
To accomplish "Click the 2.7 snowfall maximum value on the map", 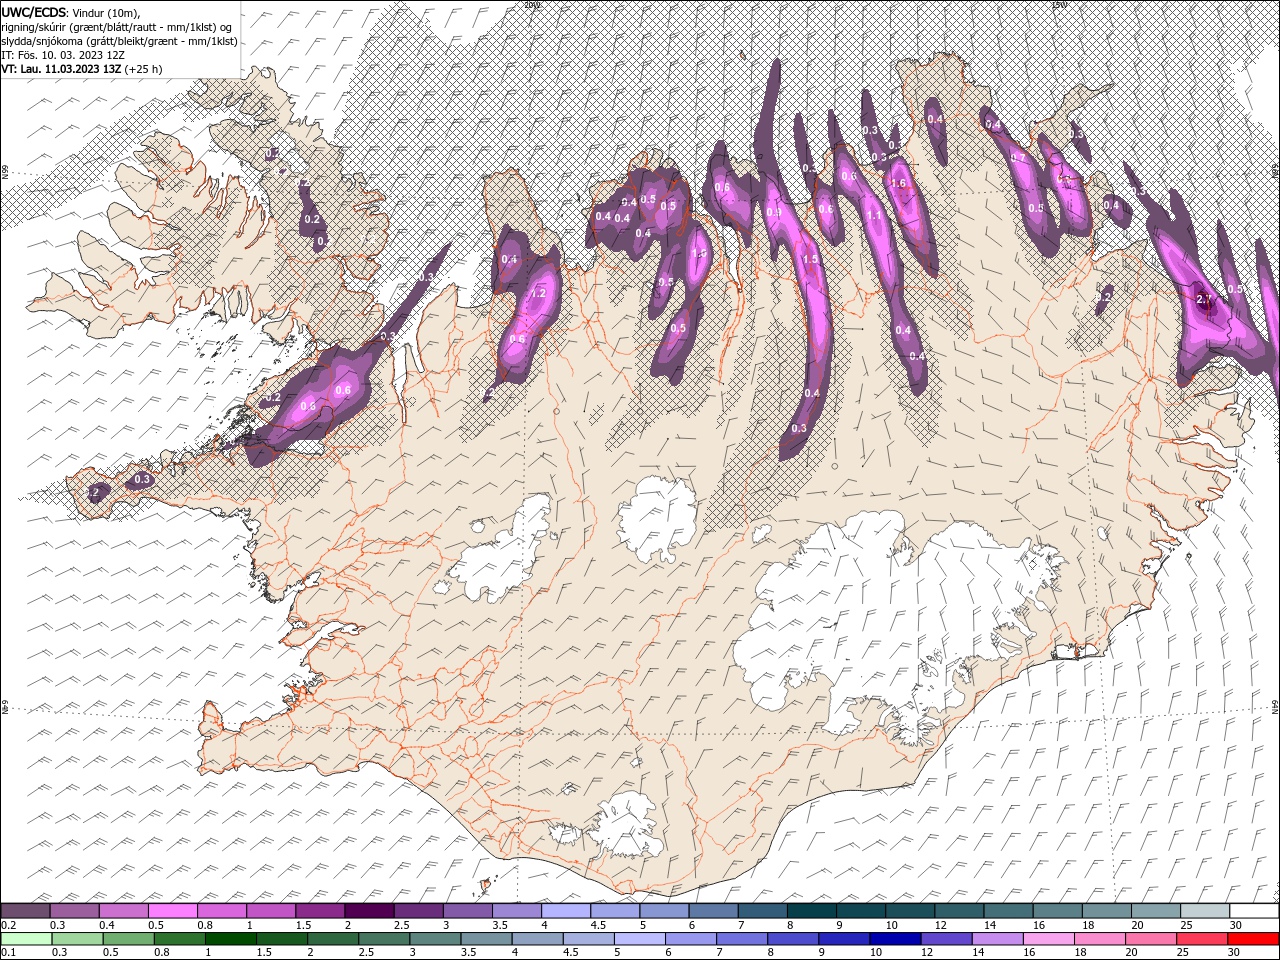I will (x=1204, y=299).
